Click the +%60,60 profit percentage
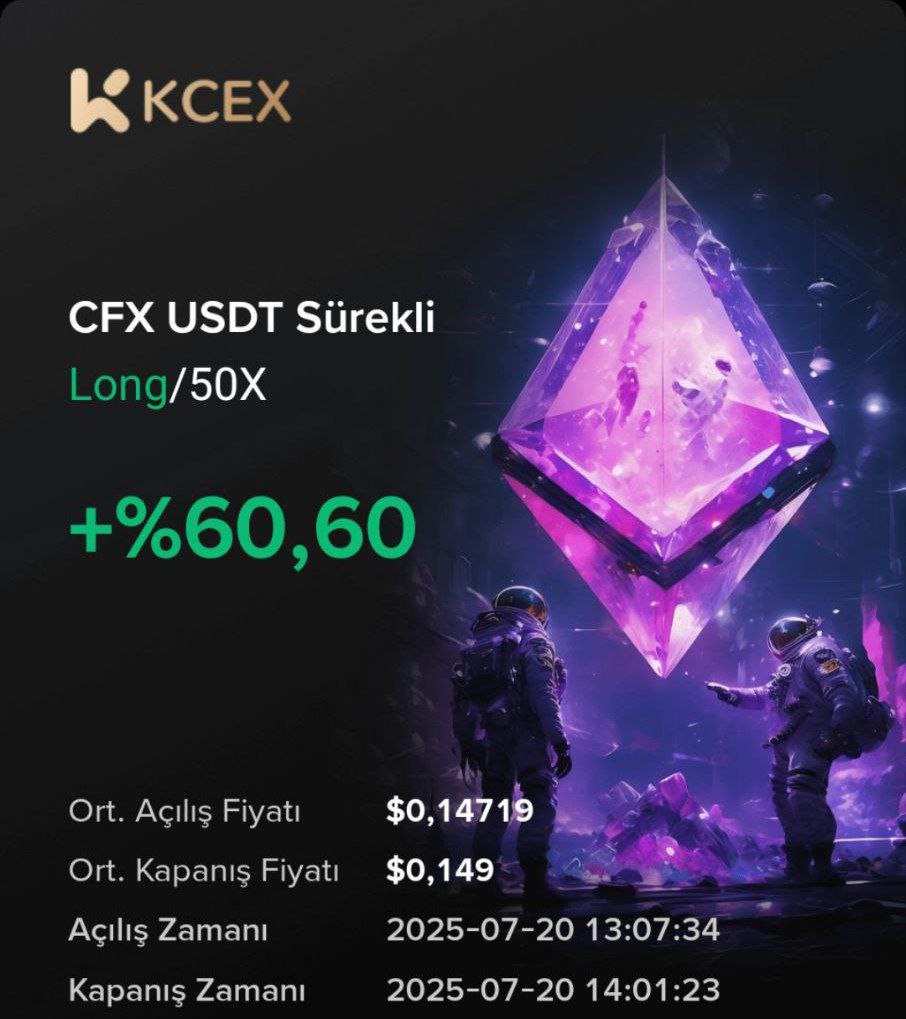This screenshot has height=1019, width=906. click(242, 528)
